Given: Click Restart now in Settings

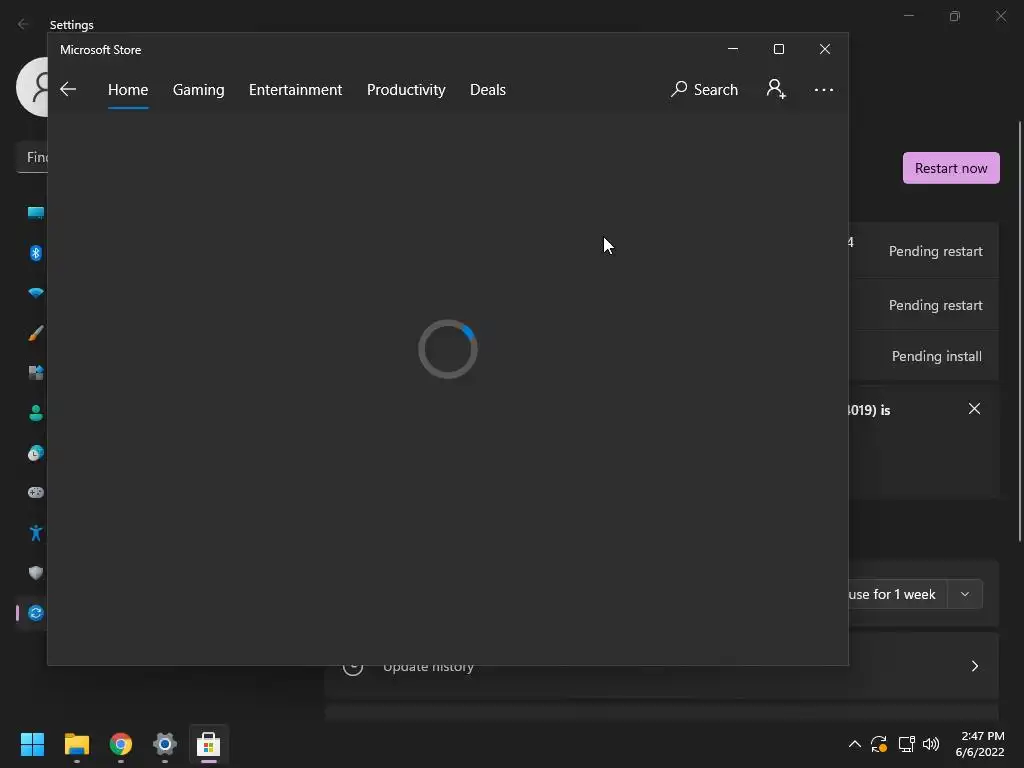Looking at the screenshot, I should [x=951, y=168].
